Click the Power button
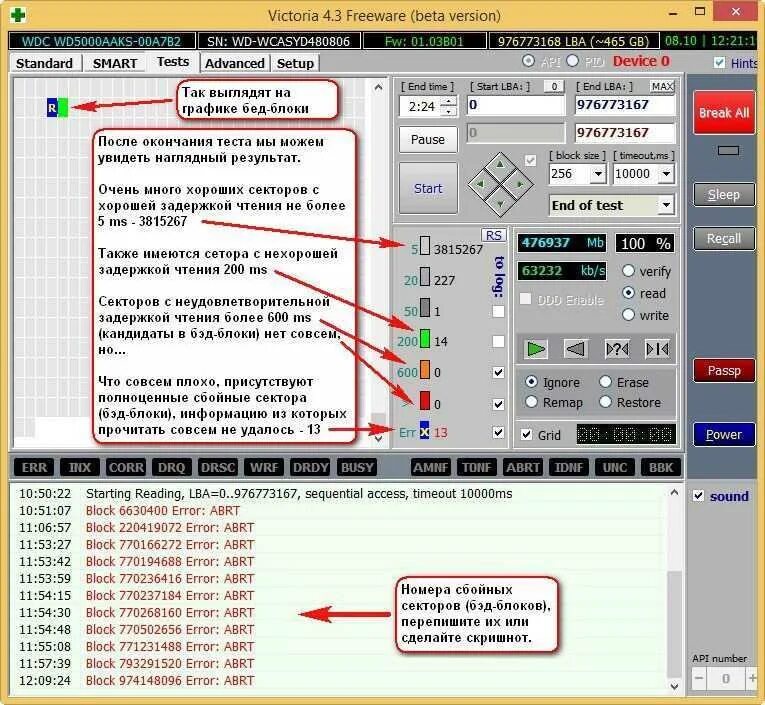765x705 pixels. click(x=724, y=434)
